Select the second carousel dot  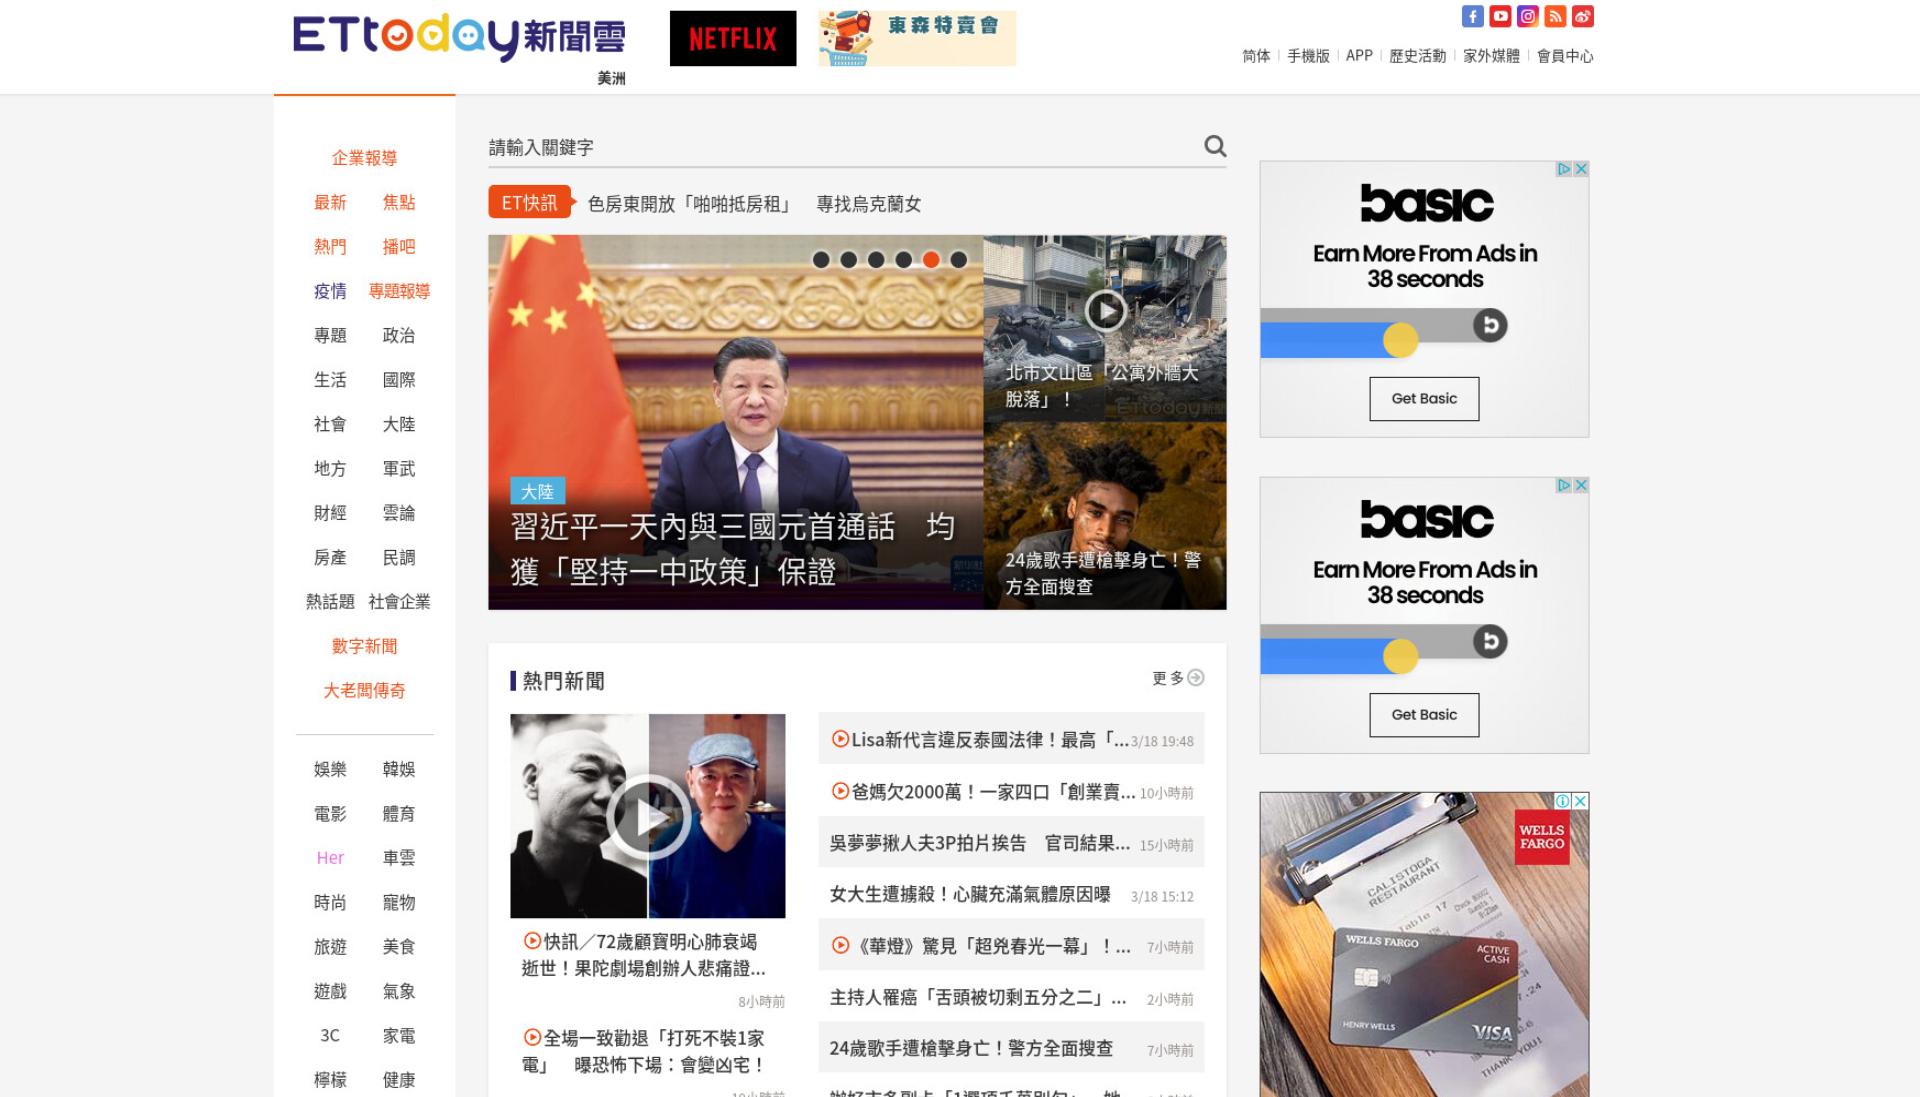tap(849, 260)
